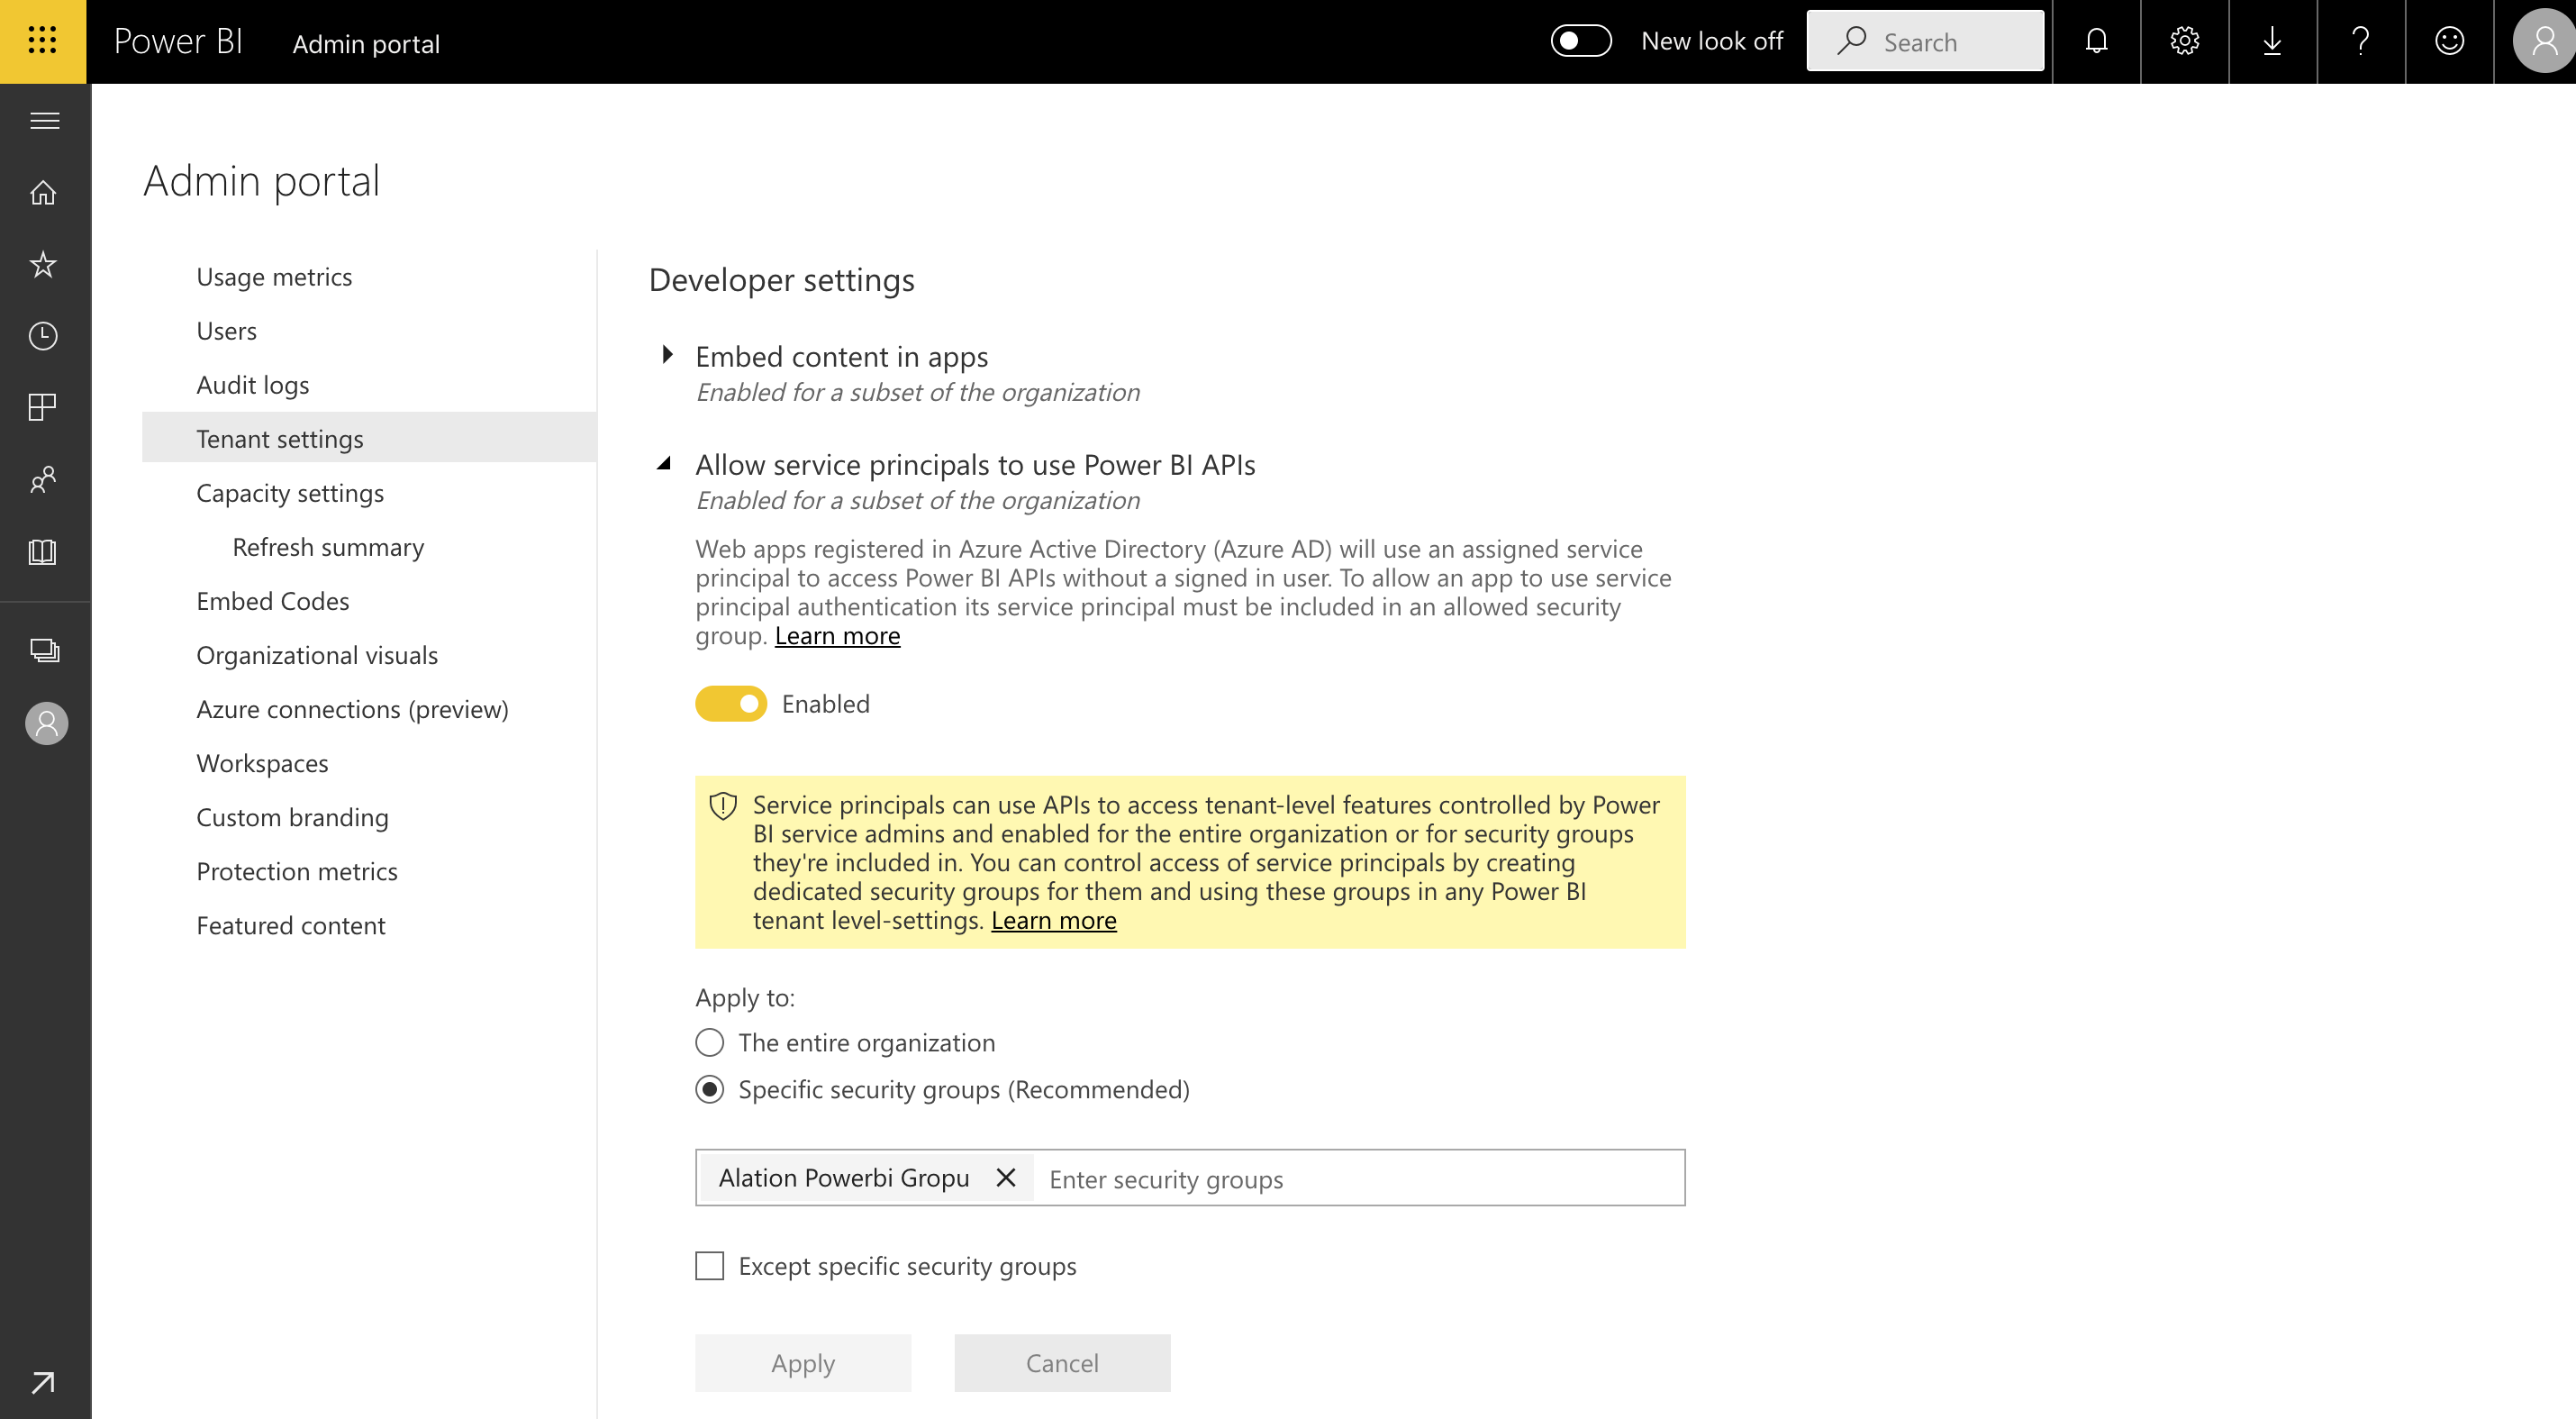
Task: Open the Office app launcher waffle icon
Action: (x=41, y=41)
